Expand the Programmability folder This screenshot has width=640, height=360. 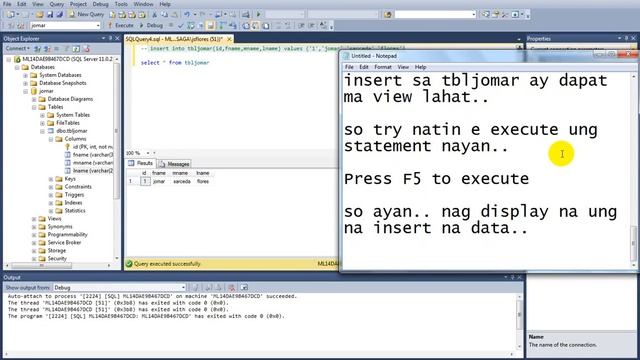(34, 235)
